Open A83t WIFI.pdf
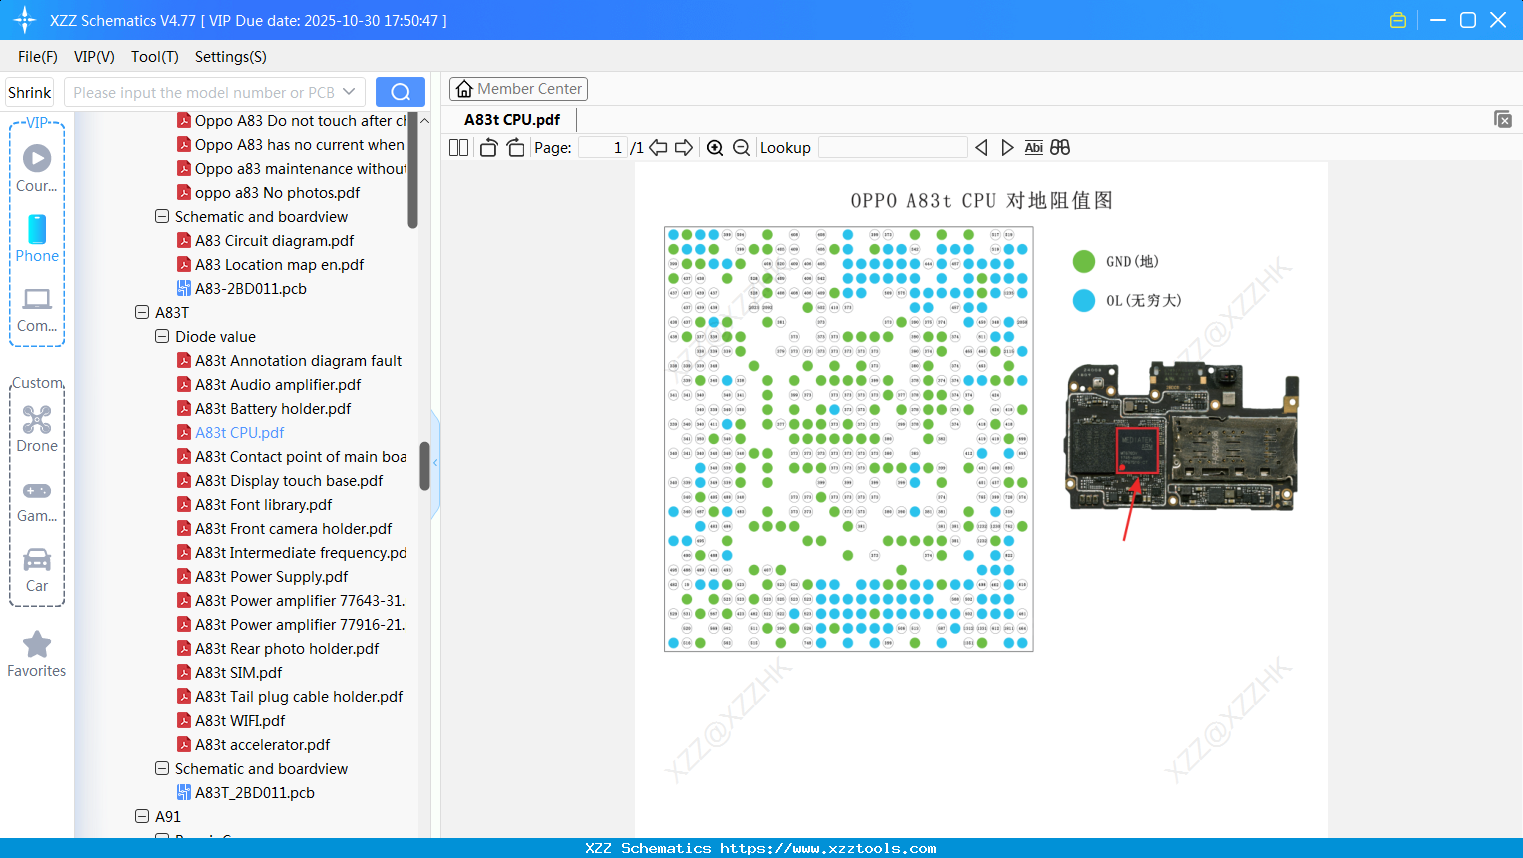 click(240, 720)
